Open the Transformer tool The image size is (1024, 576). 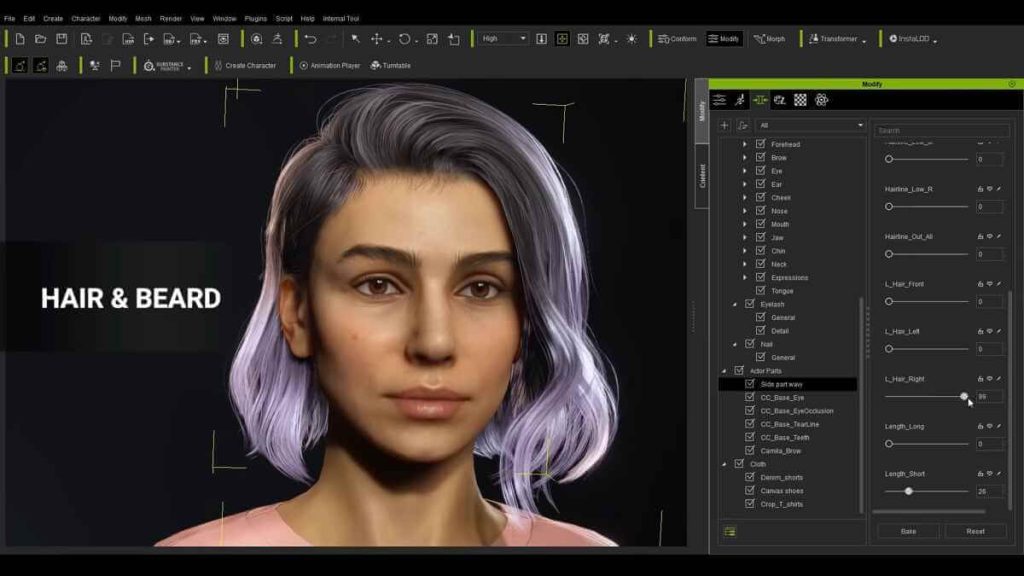pos(836,39)
